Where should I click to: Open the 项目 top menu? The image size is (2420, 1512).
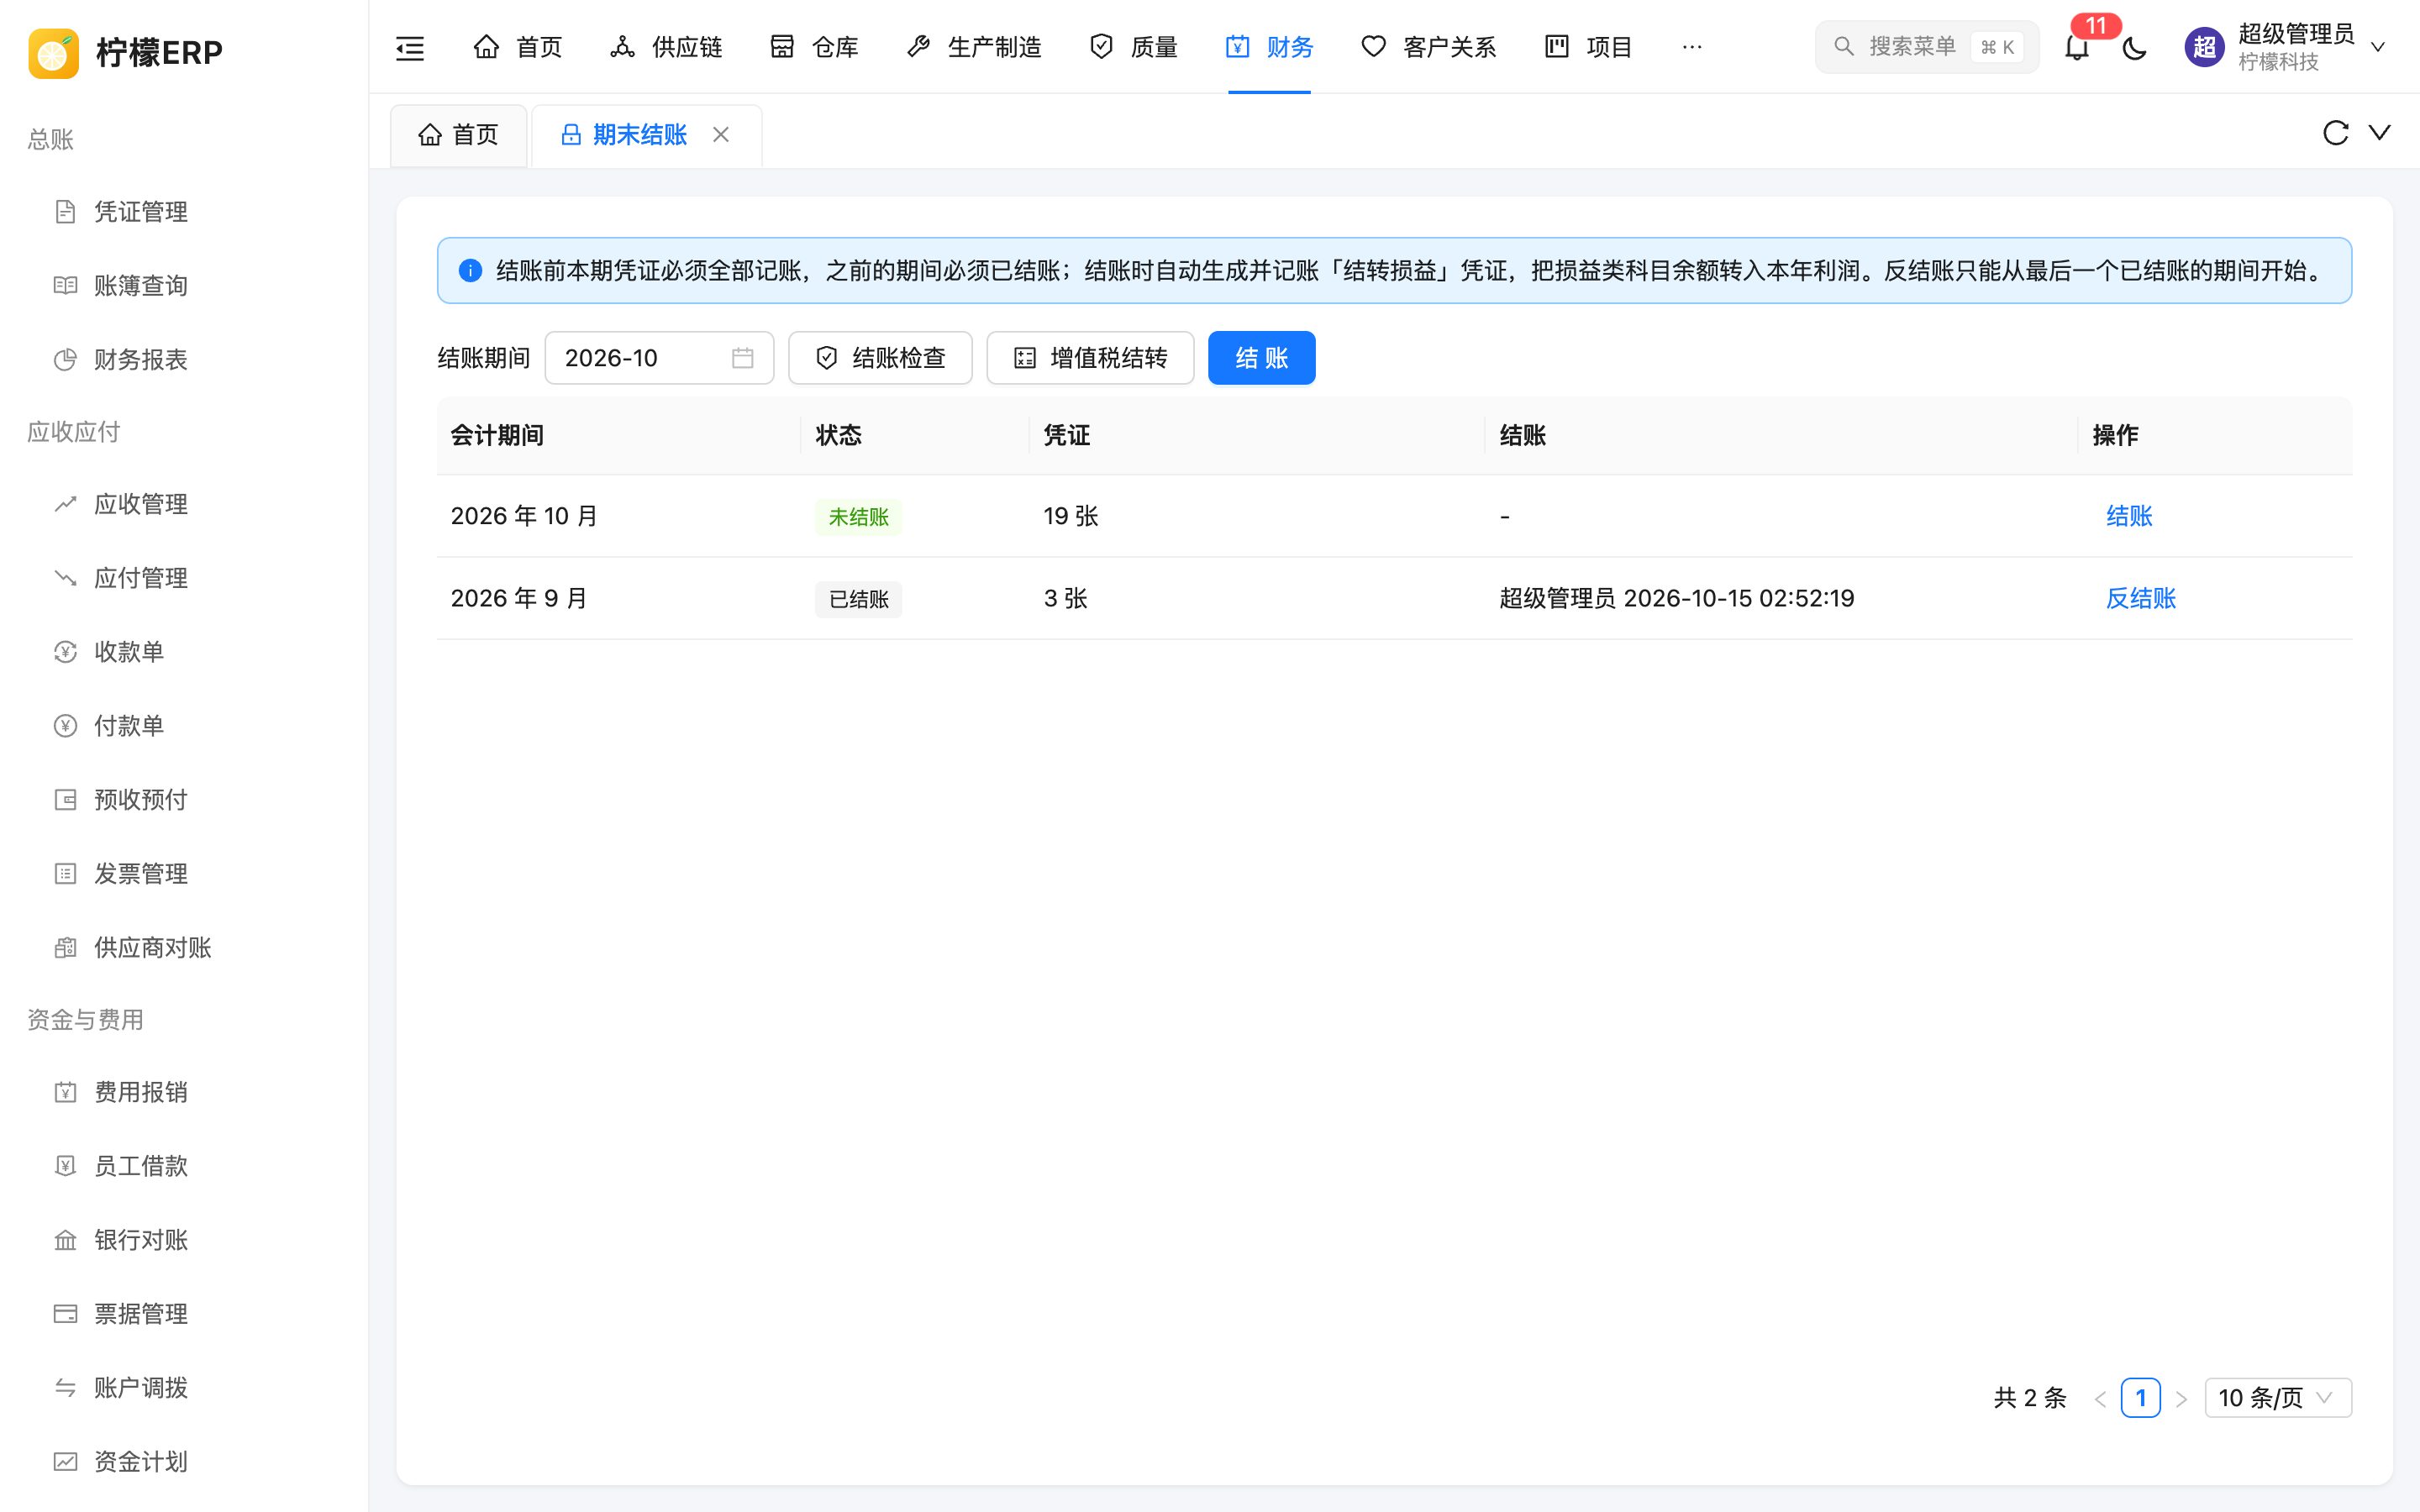coord(1588,47)
